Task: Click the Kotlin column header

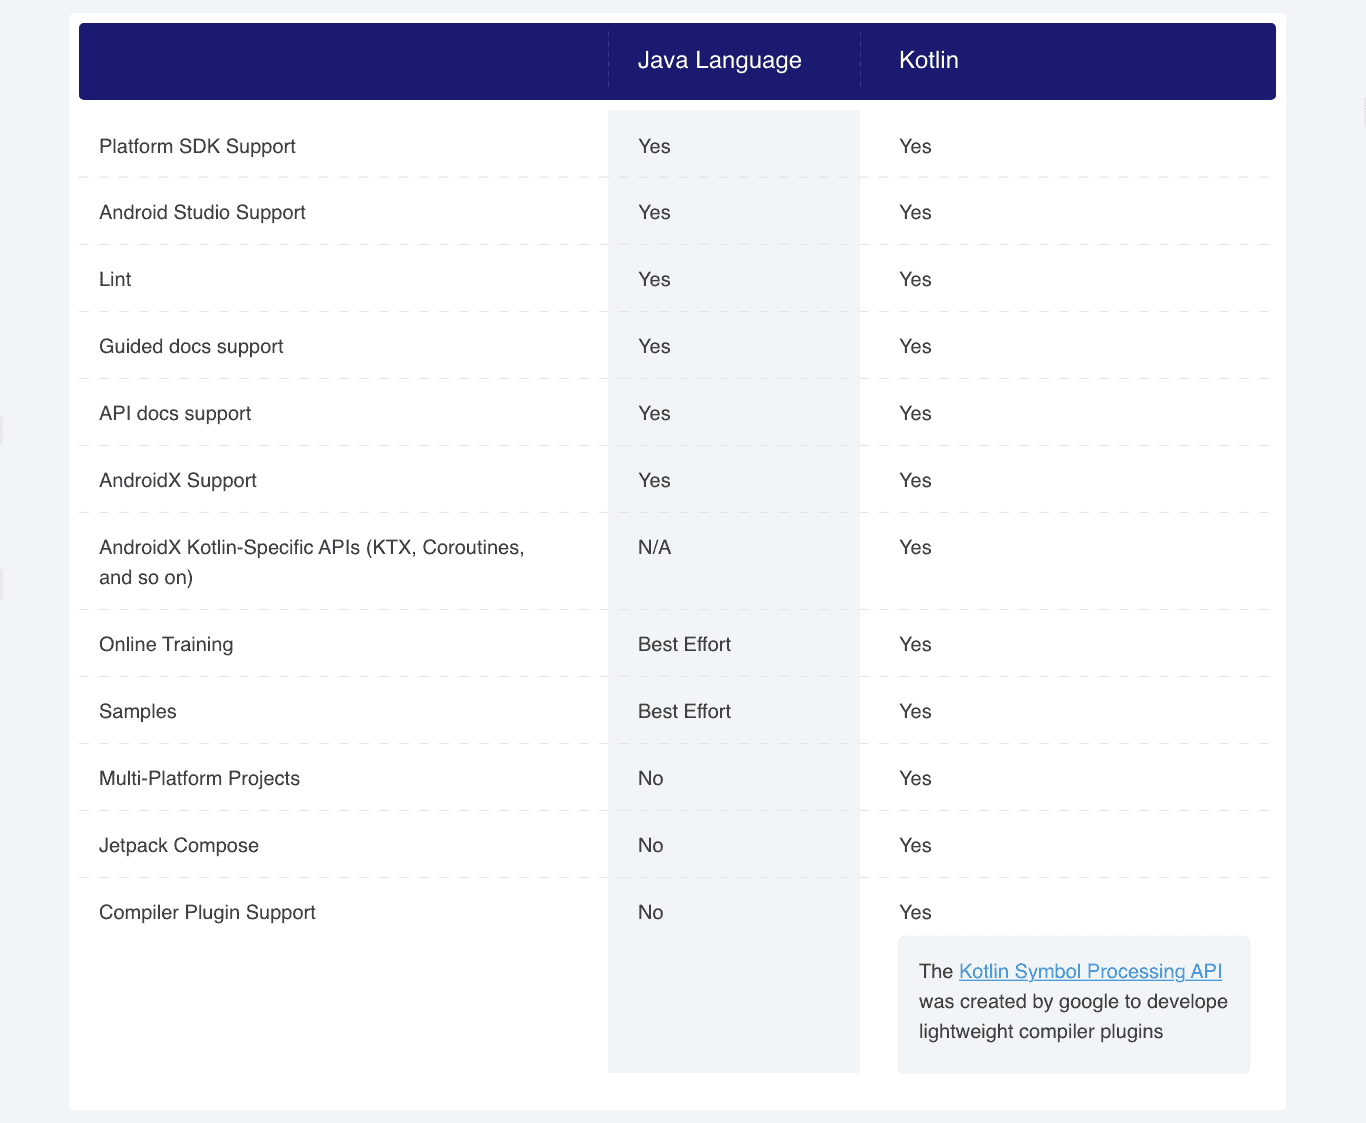Action: 929,60
